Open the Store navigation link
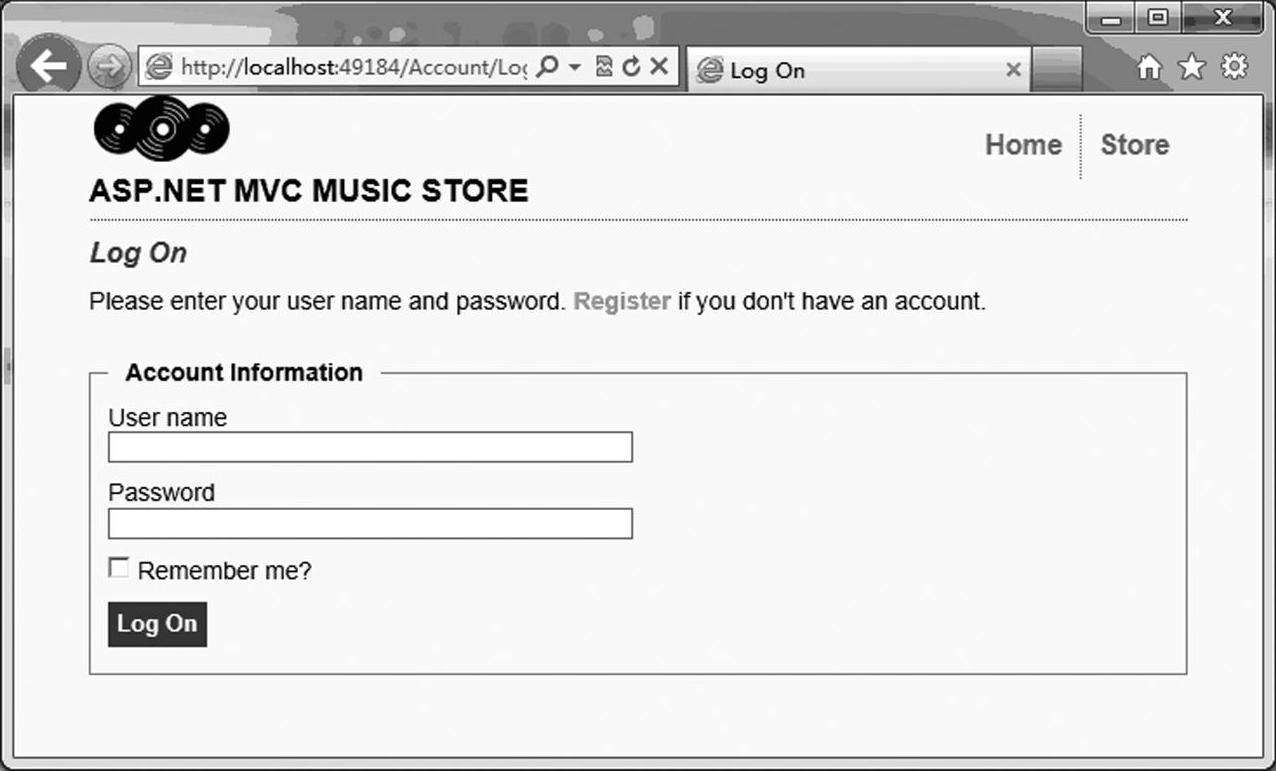The image size is (1276, 771). [x=1134, y=145]
